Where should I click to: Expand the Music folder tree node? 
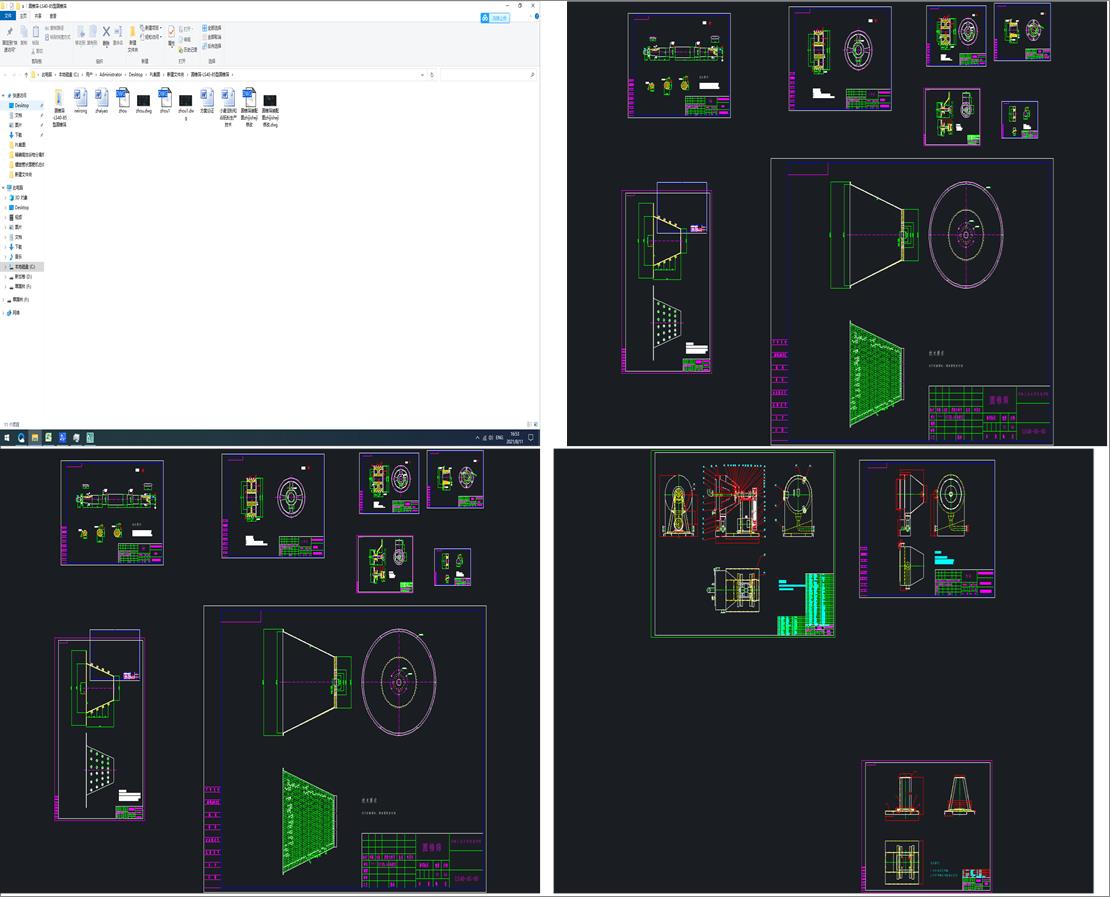[6, 257]
